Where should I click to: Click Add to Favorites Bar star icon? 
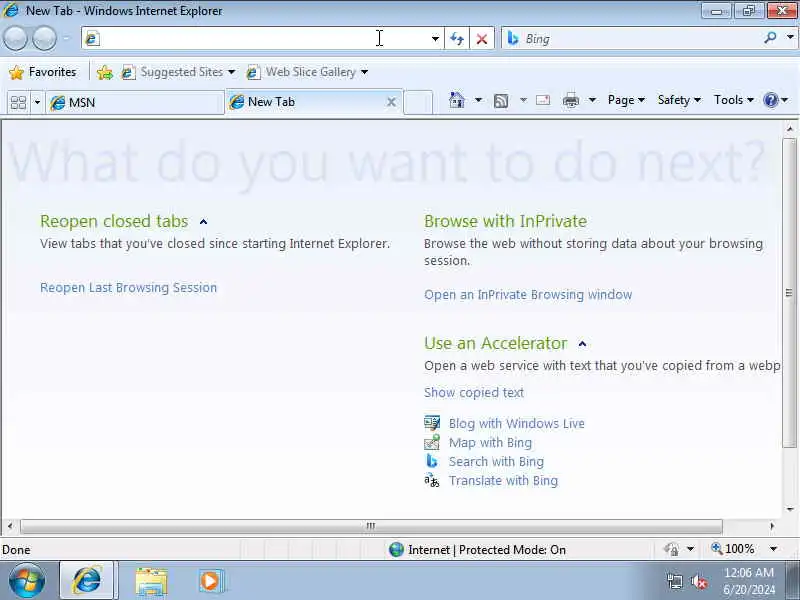click(105, 72)
